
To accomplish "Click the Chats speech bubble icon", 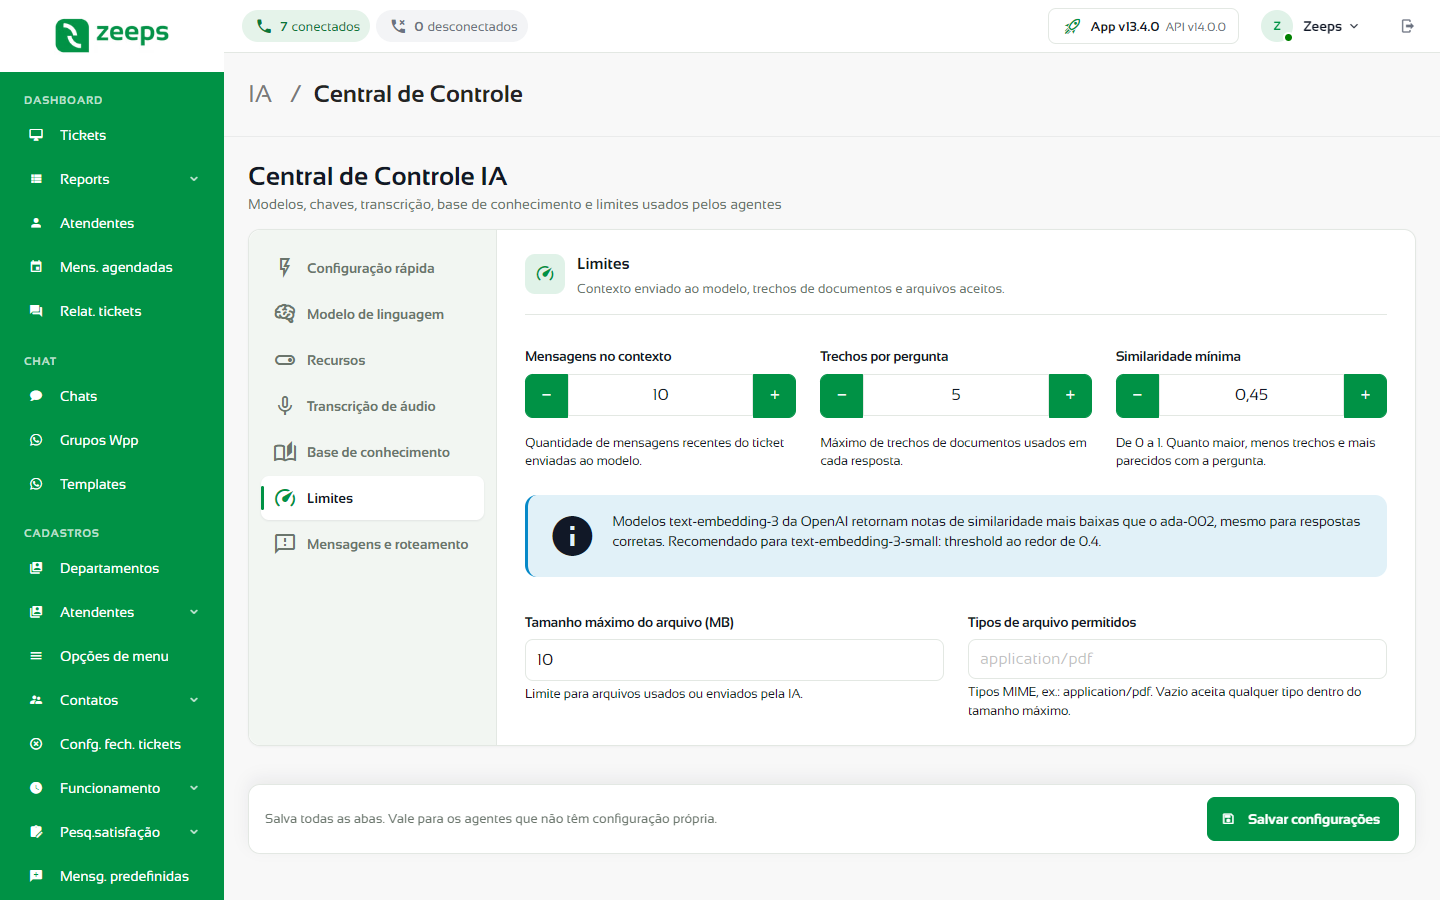I will point(36,396).
